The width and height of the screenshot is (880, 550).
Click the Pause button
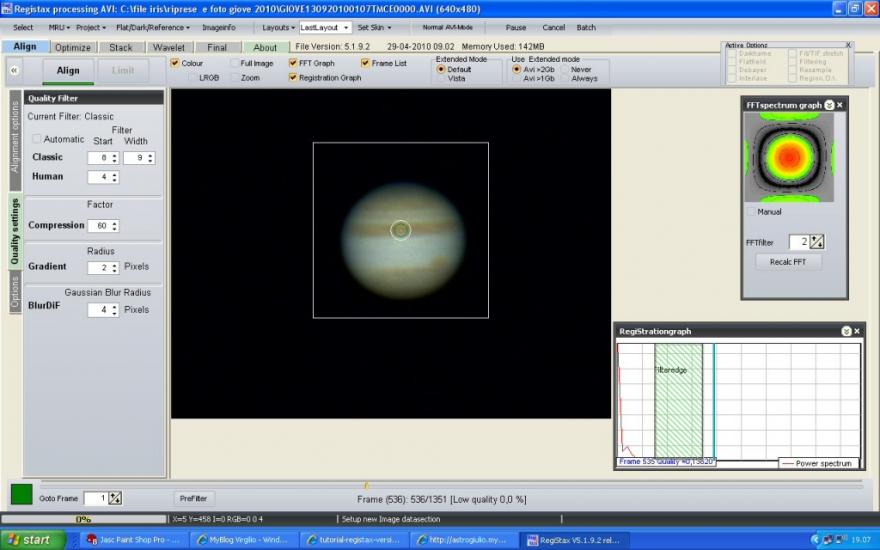coord(516,28)
